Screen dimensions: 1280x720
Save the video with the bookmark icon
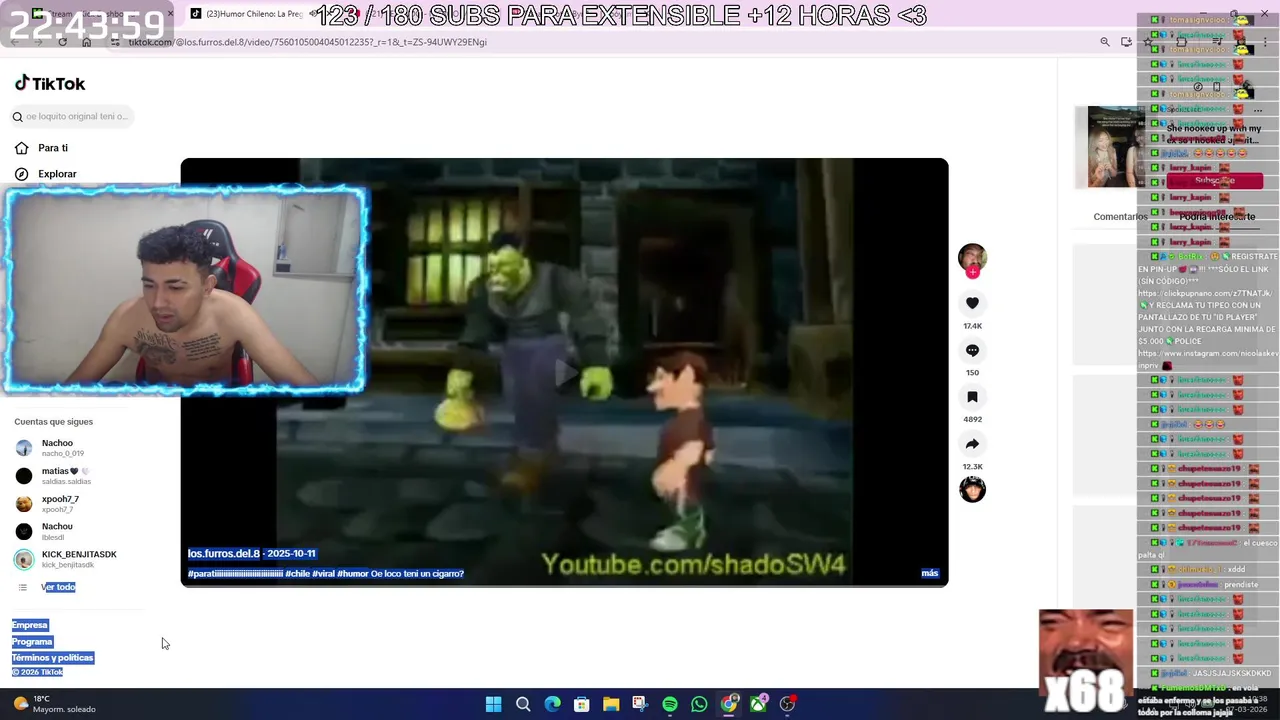point(972,397)
